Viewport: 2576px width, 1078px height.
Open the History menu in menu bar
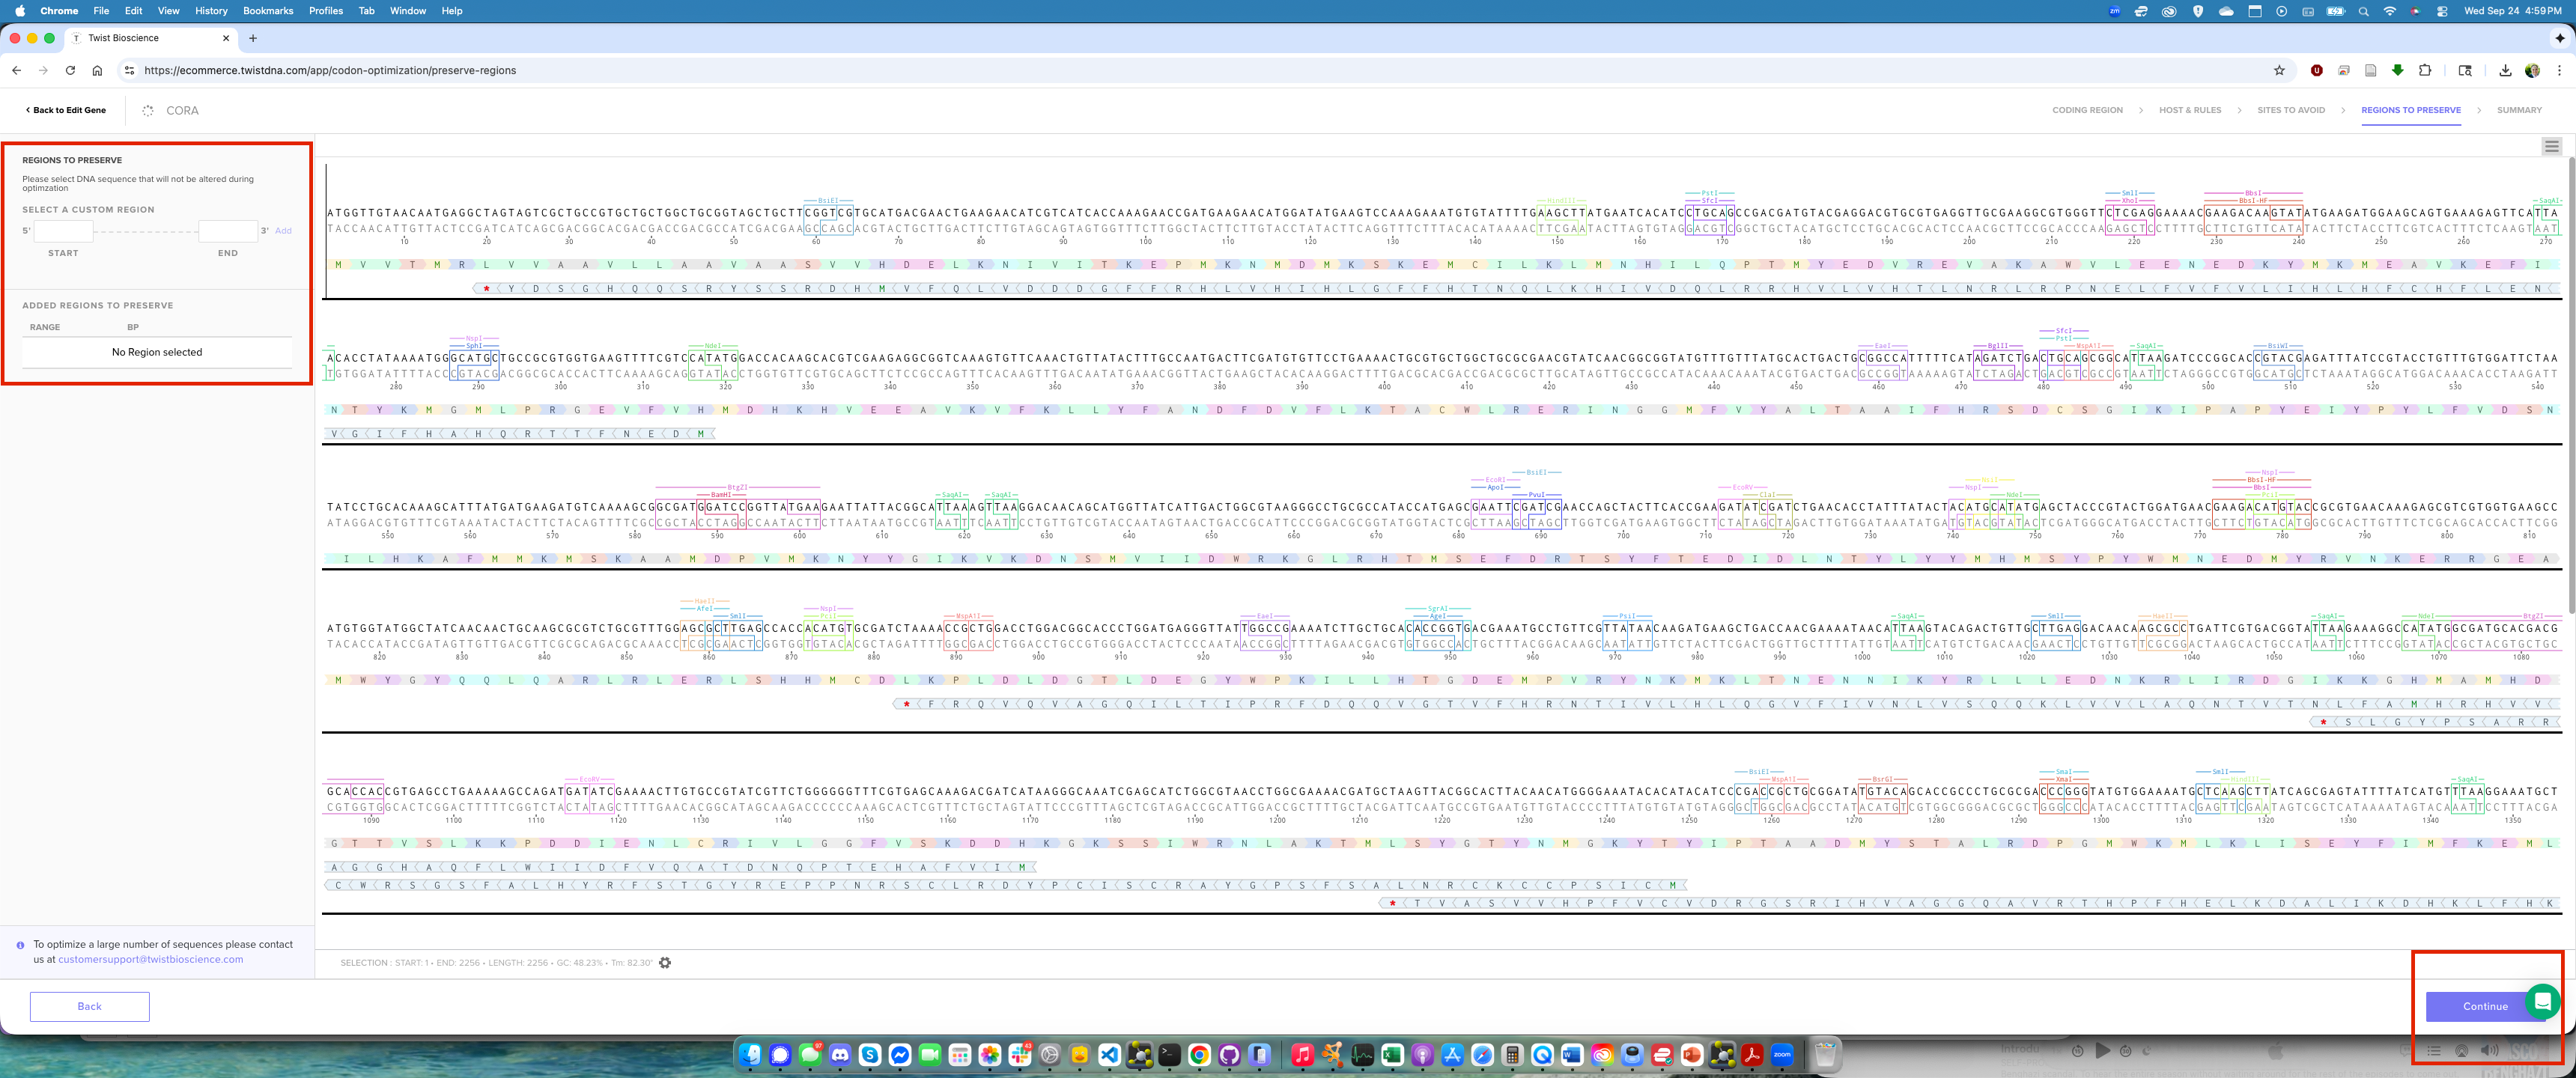pyautogui.click(x=211, y=11)
